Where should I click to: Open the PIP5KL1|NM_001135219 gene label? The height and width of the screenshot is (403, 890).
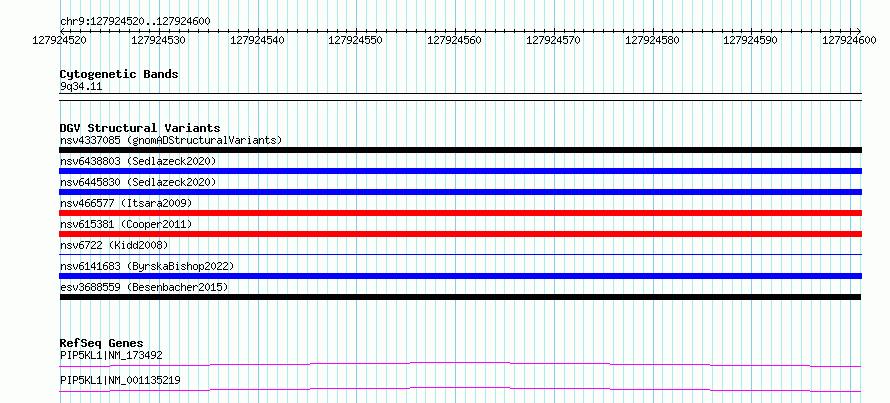pos(120,380)
